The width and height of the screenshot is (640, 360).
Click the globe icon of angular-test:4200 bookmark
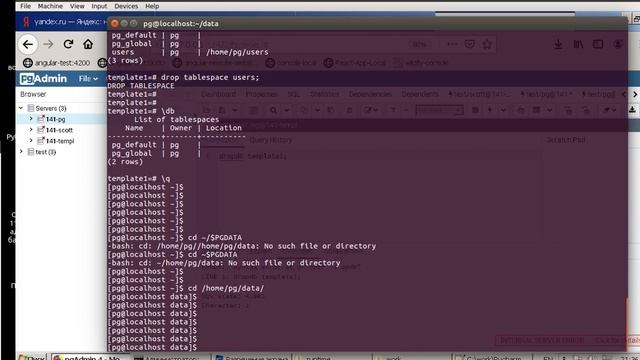28,63
